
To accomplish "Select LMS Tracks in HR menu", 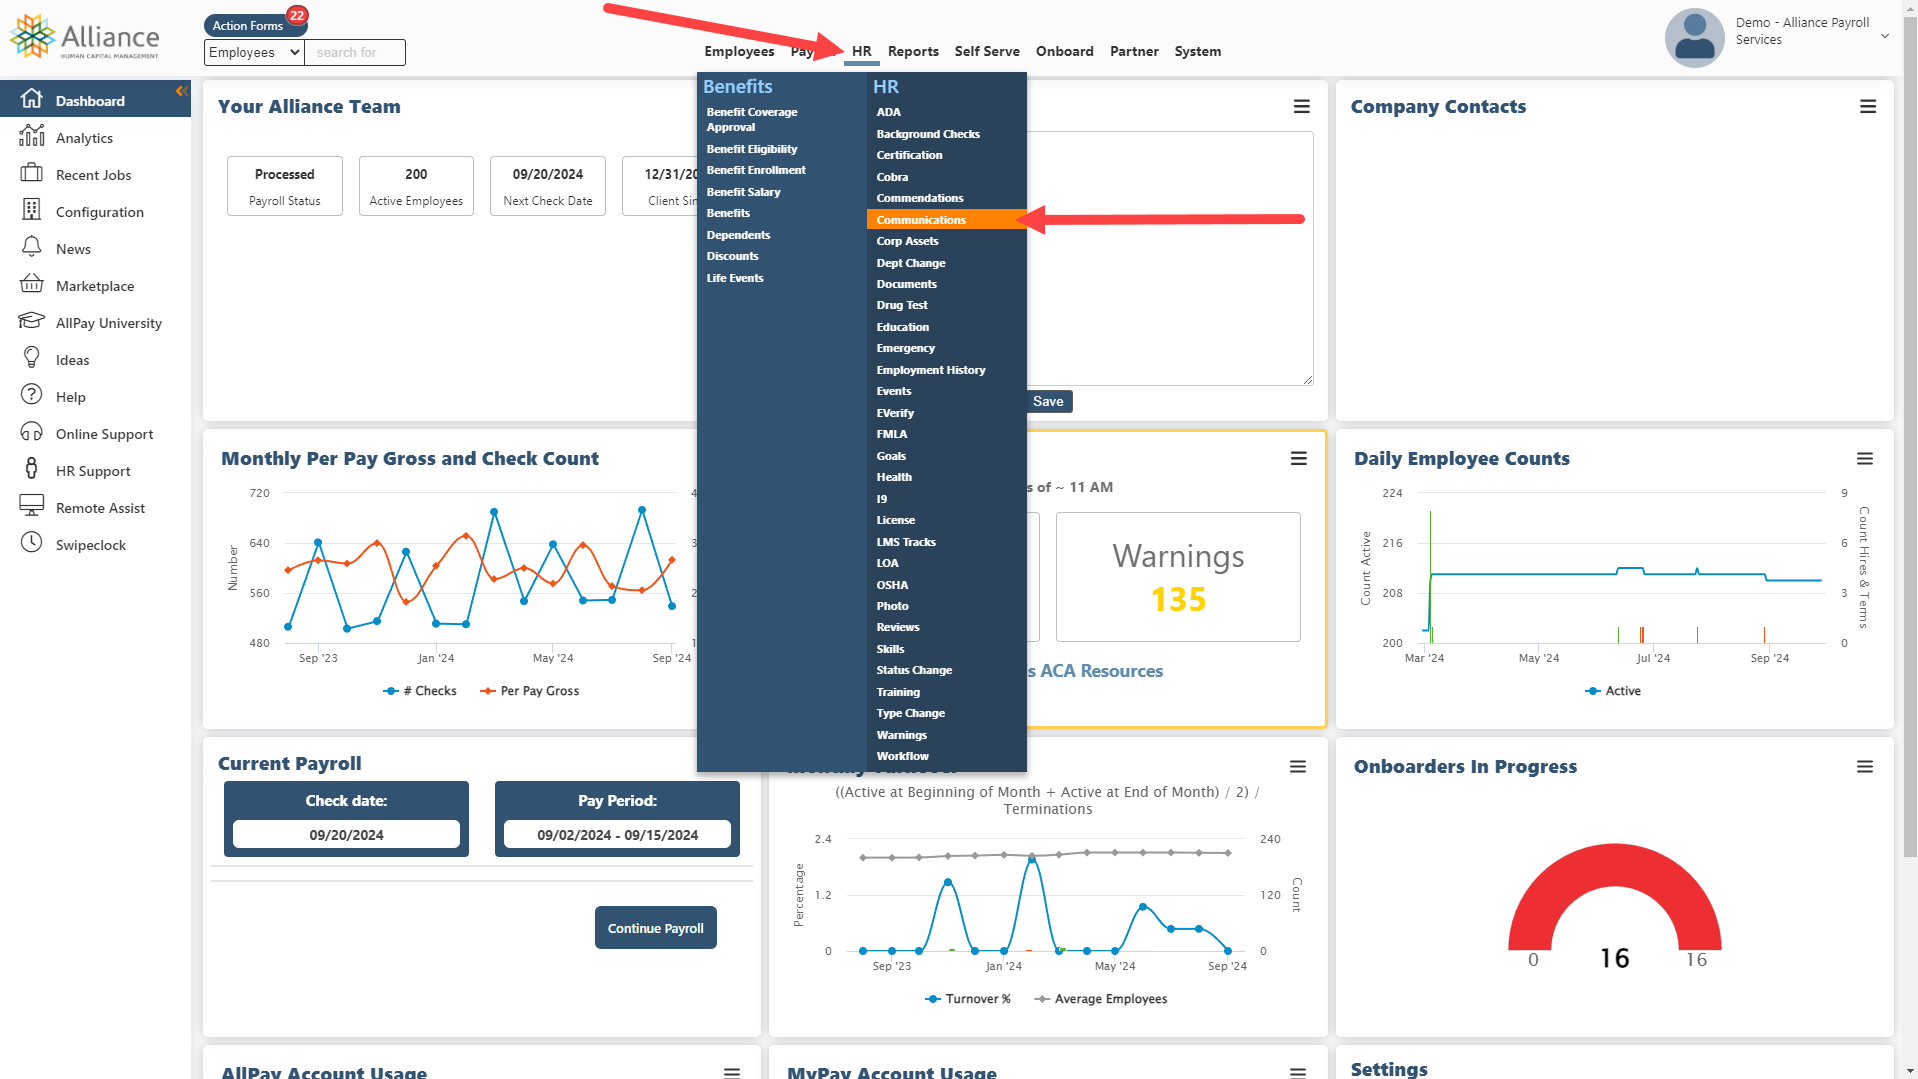I will coord(906,542).
